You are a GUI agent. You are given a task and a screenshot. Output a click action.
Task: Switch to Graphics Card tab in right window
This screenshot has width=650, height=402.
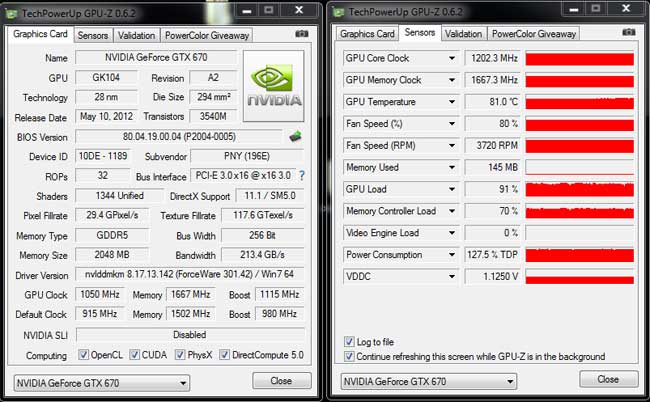367,34
